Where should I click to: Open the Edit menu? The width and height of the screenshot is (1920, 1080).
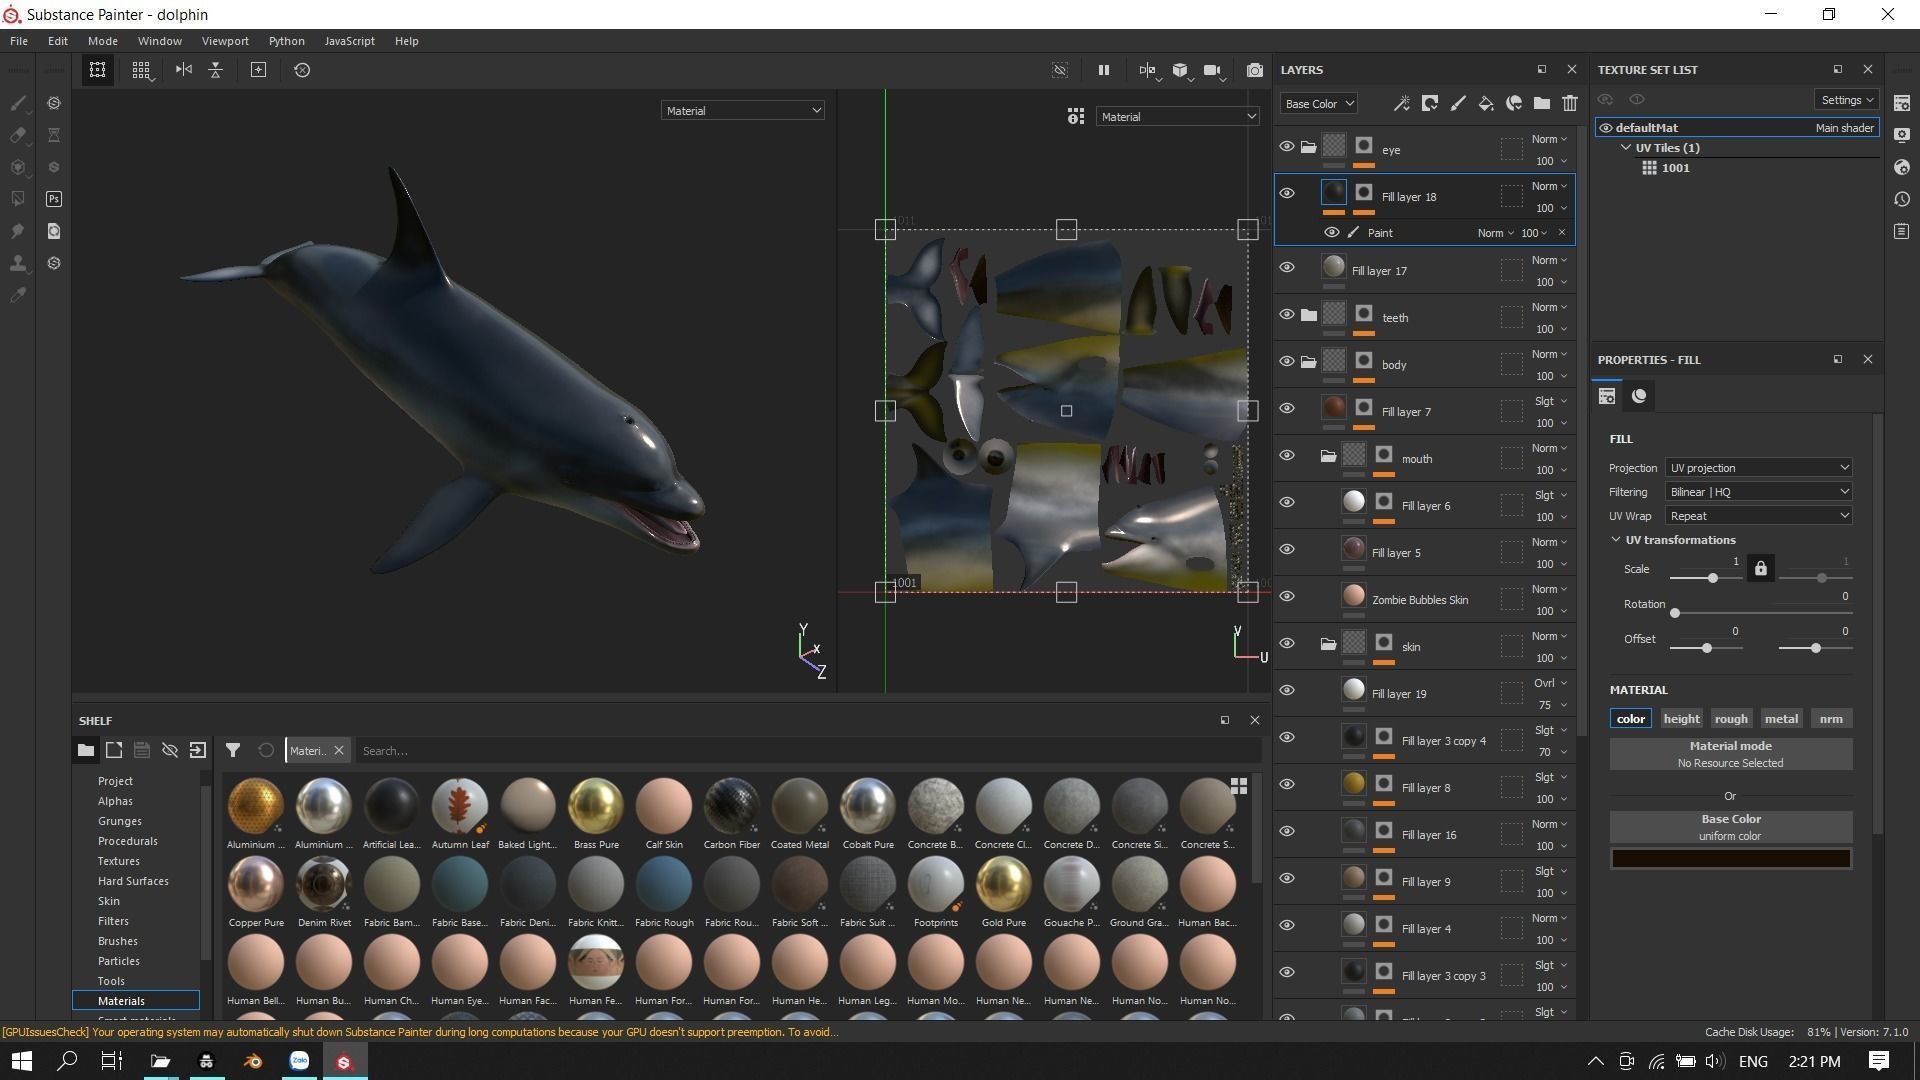[x=58, y=41]
